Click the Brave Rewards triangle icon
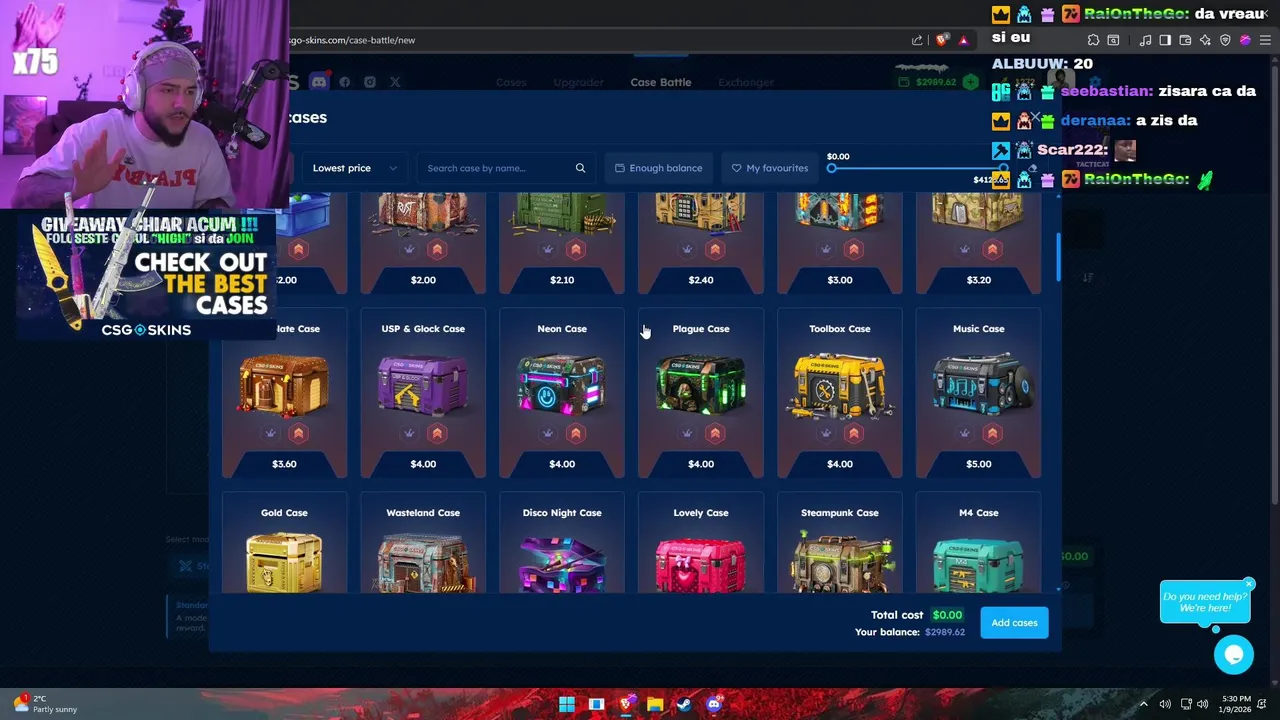The width and height of the screenshot is (1280, 720). [x=963, y=40]
